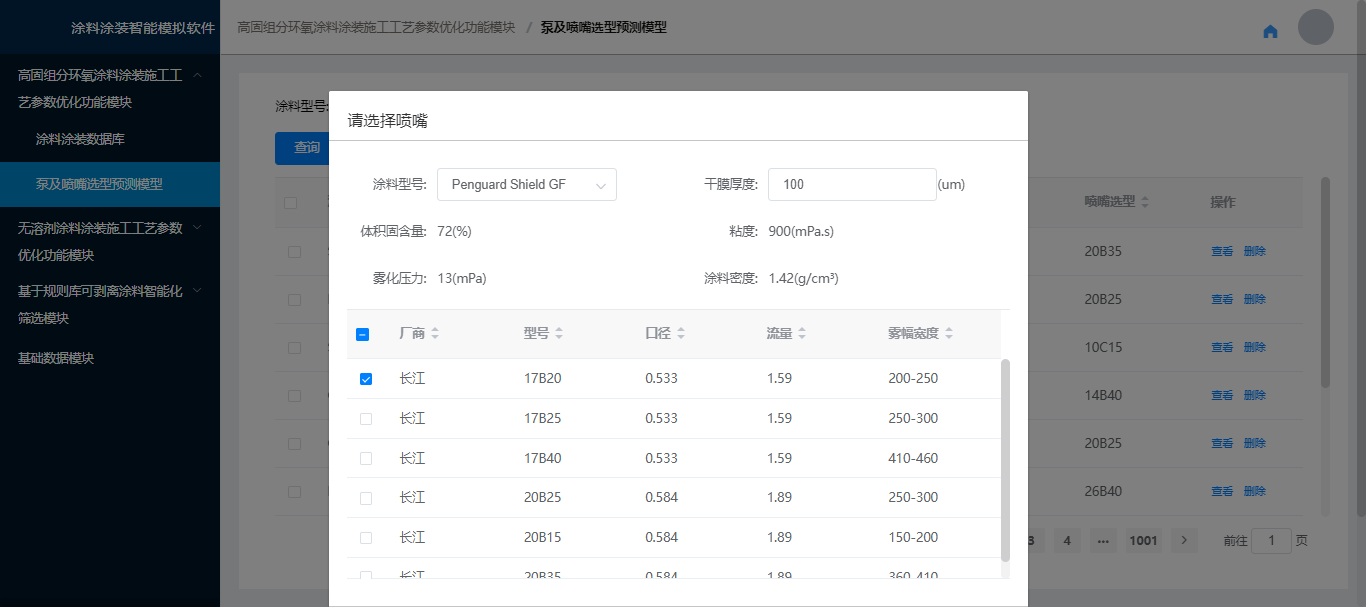Click the 干膜厚度 input field
The height and width of the screenshot is (607, 1366).
[x=851, y=185]
